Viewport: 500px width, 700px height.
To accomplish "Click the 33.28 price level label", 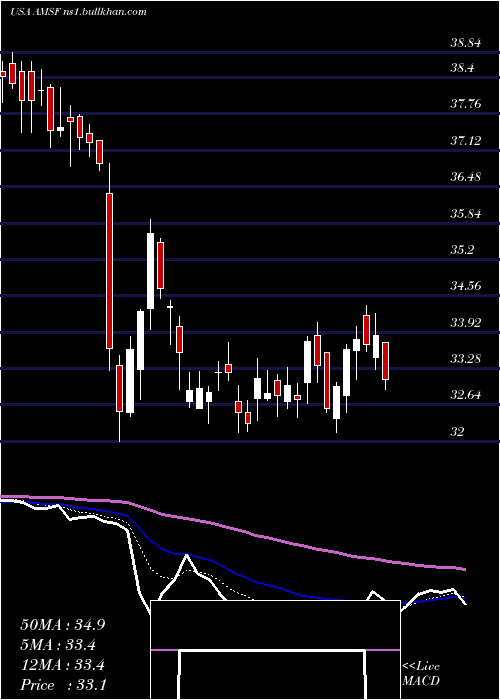I will (x=466, y=358).
